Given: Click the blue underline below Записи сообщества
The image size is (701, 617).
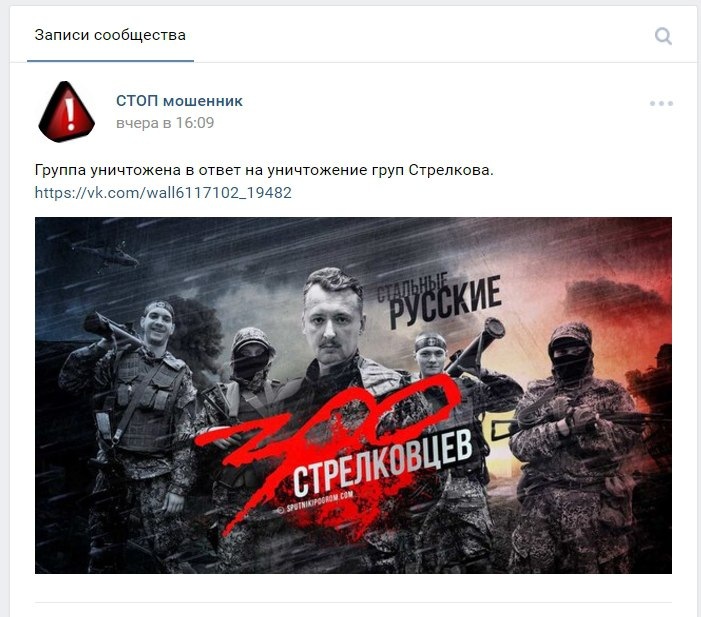Looking at the screenshot, I should point(110,61).
